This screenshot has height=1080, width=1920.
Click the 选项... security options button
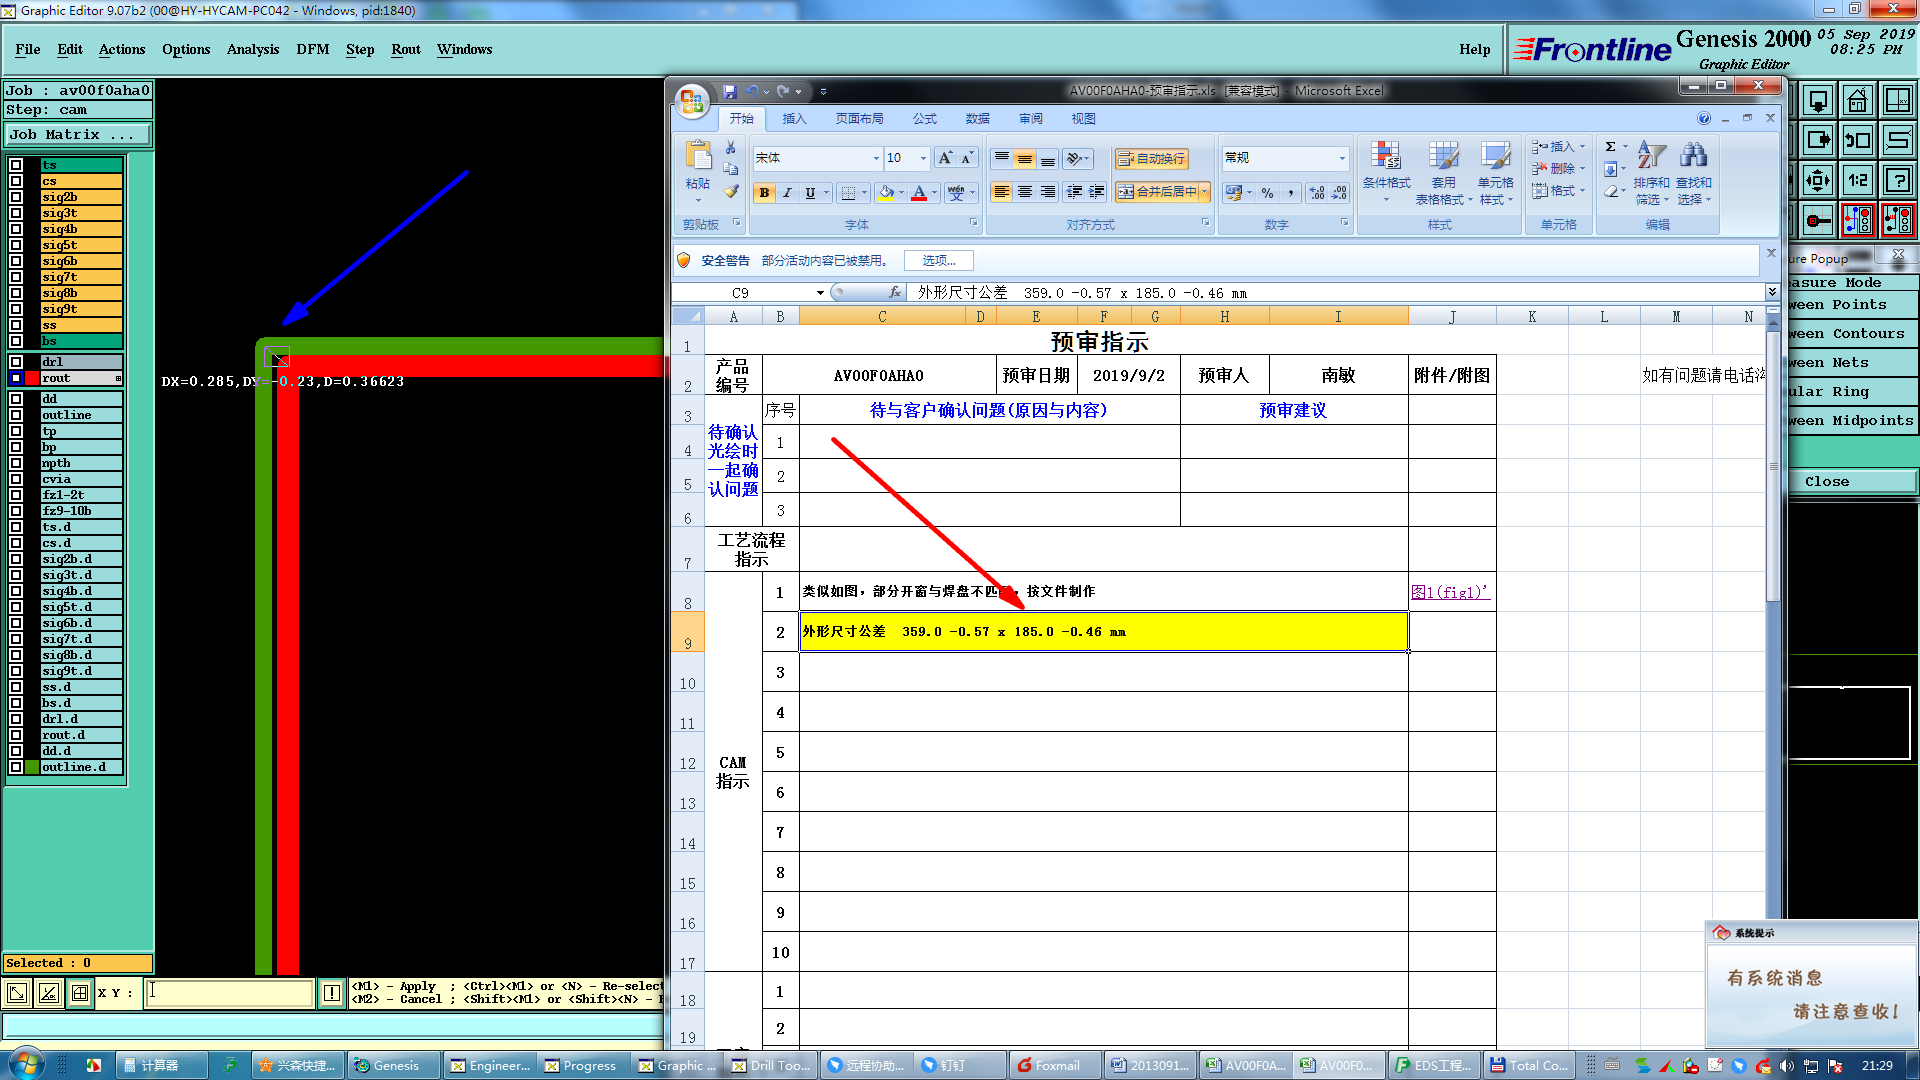[x=938, y=260]
